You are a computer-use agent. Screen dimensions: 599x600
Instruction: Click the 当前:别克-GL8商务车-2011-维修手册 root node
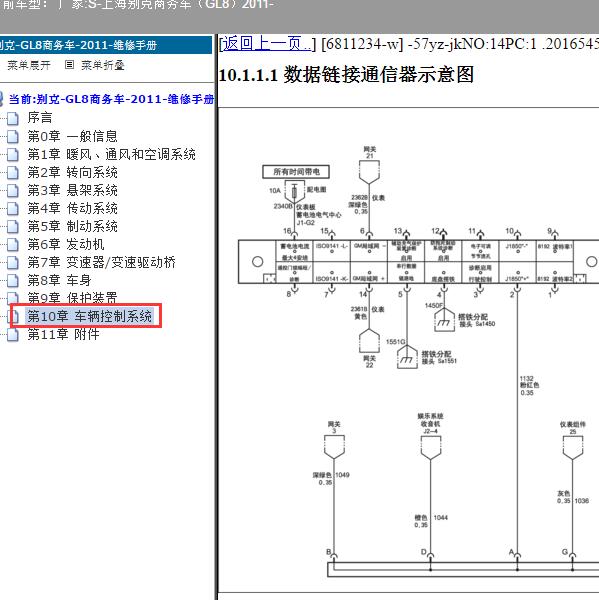(111, 99)
